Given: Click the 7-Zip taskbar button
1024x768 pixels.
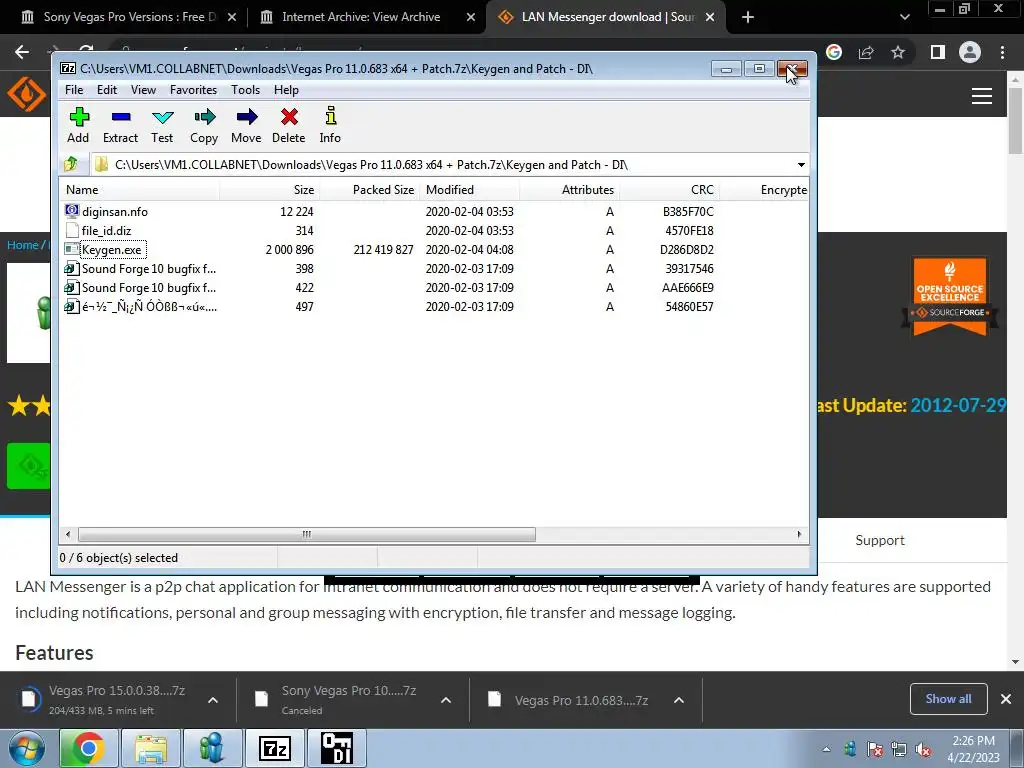Looking at the screenshot, I should click(274, 748).
